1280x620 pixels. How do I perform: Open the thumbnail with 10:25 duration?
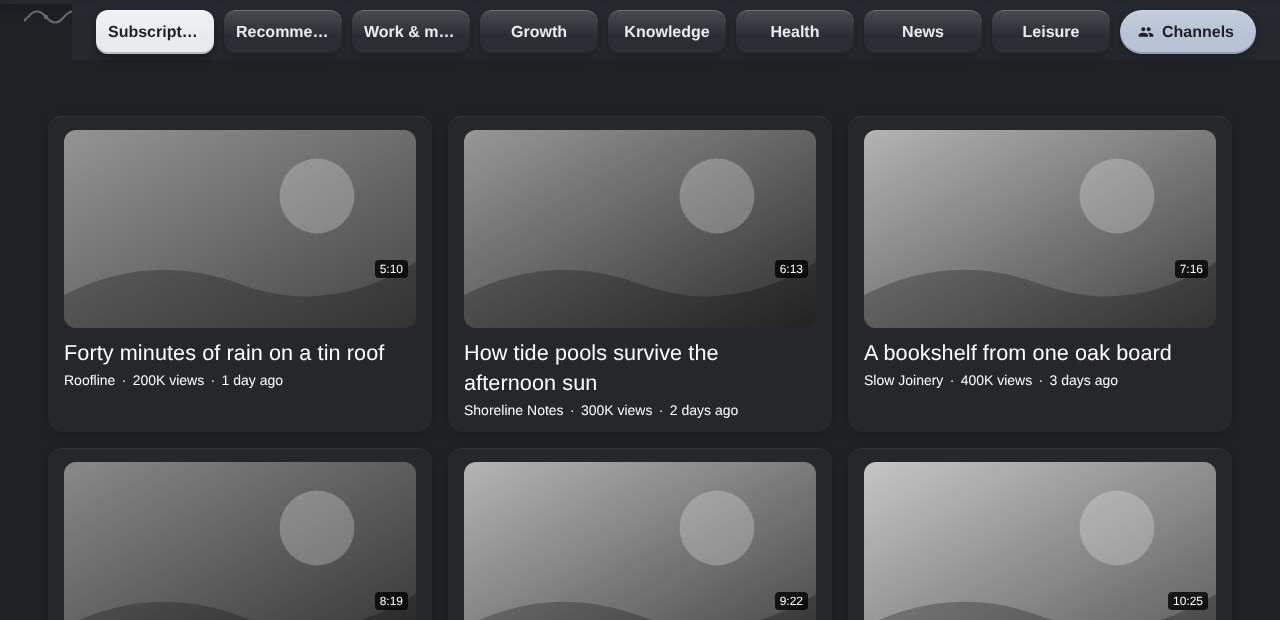pyautogui.click(x=1040, y=541)
